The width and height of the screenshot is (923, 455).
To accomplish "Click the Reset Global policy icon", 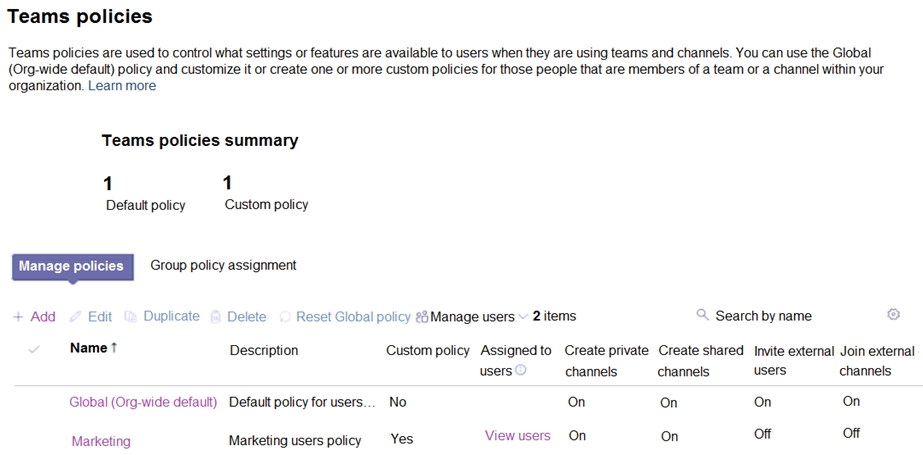I will click(x=285, y=317).
